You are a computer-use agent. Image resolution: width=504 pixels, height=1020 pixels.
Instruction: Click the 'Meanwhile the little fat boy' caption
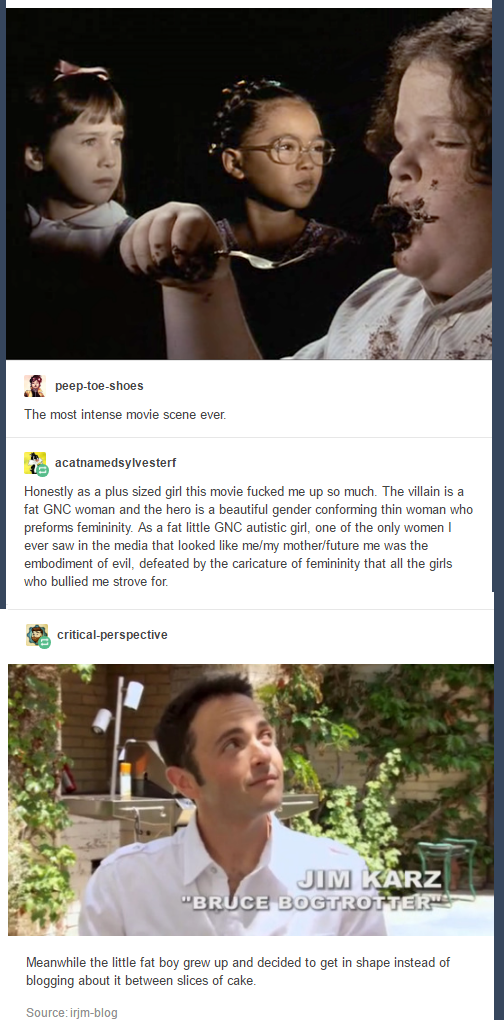pyautogui.click(x=238, y=971)
